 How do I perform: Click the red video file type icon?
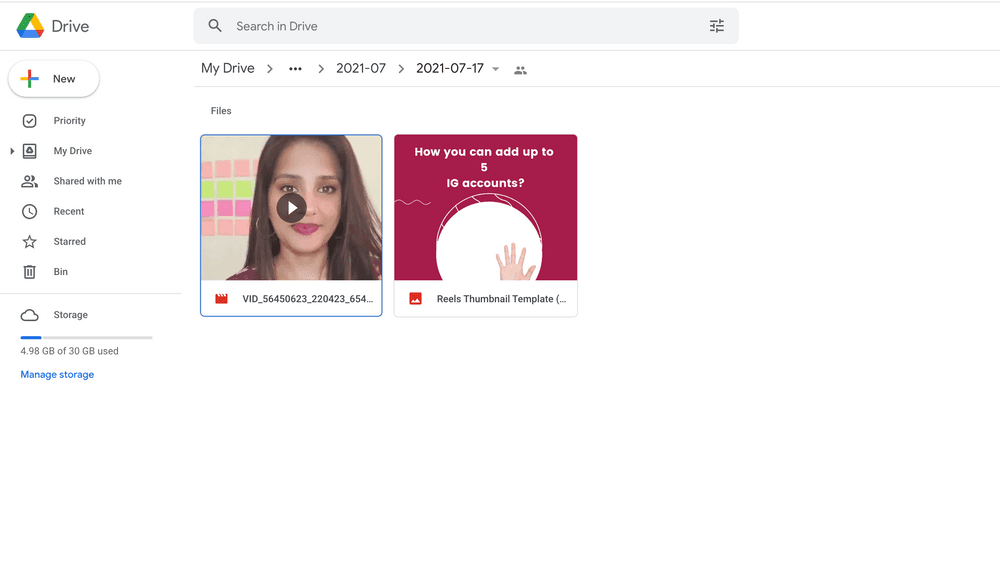point(222,299)
